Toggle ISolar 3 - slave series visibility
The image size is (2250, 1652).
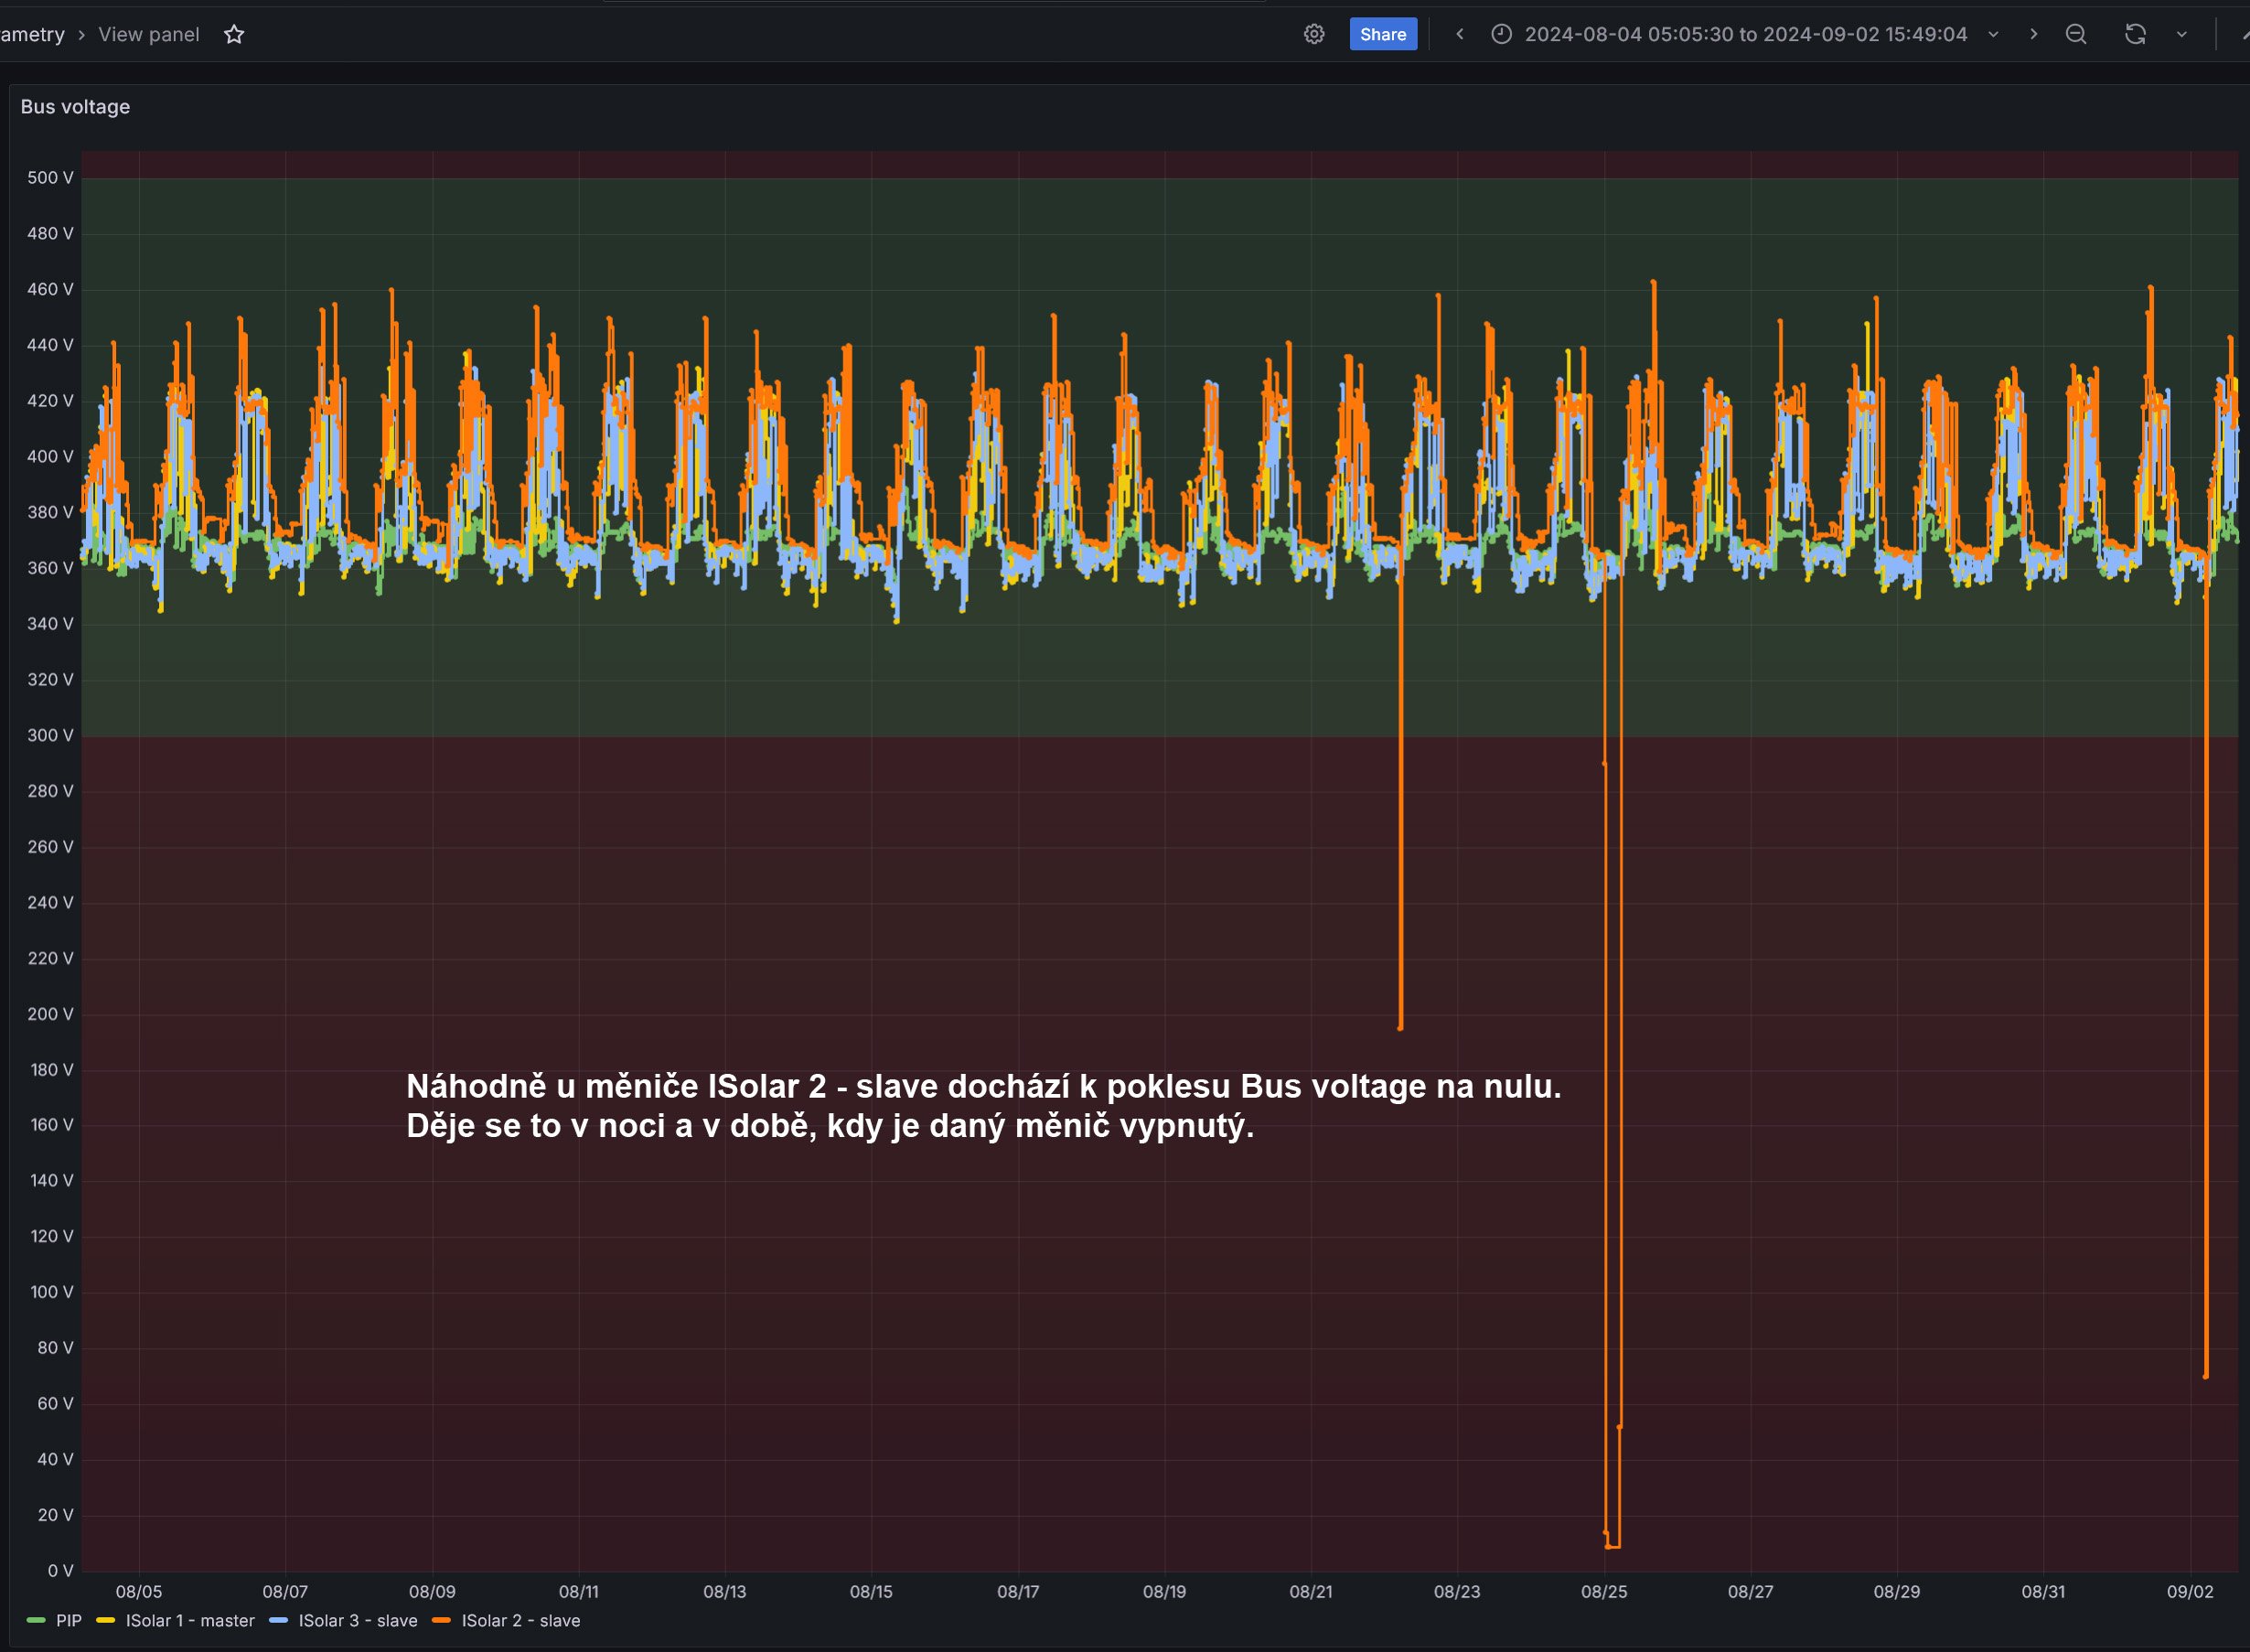pos(357,1621)
